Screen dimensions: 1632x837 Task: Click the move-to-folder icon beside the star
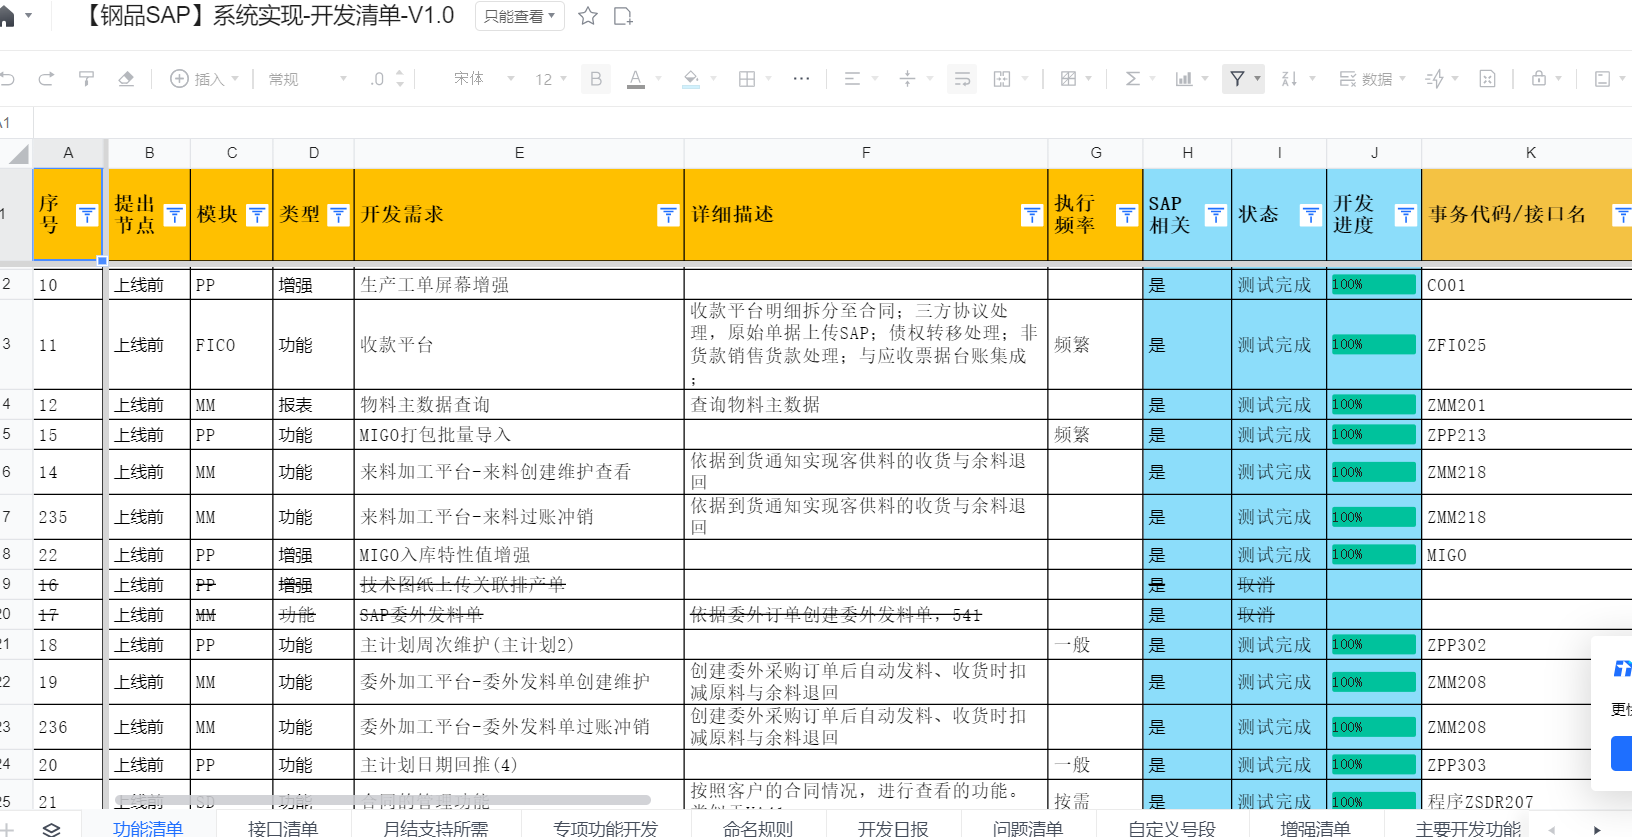pos(623,16)
